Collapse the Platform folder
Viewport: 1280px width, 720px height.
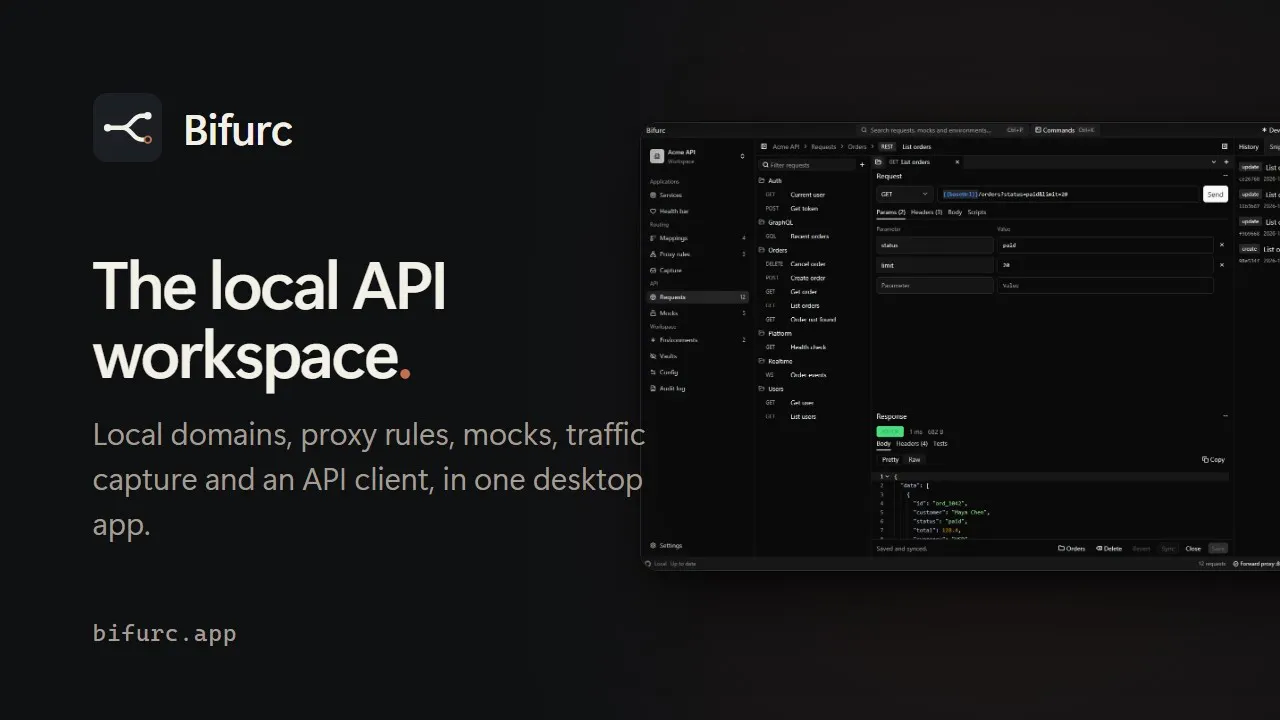[x=775, y=333]
